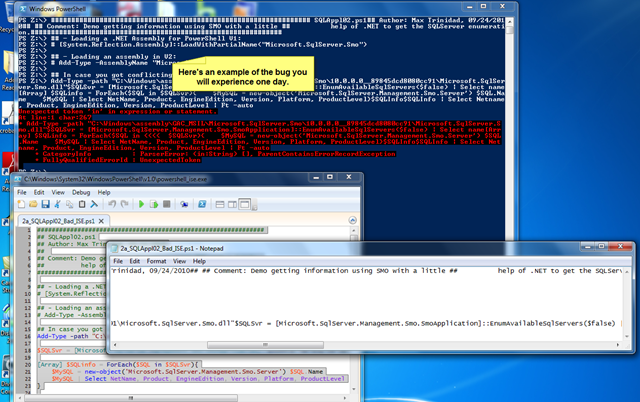Screen dimensions: 640x402
Task: Click the powershell_ise.exe title bar icon
Action: [x=18, y=179]
